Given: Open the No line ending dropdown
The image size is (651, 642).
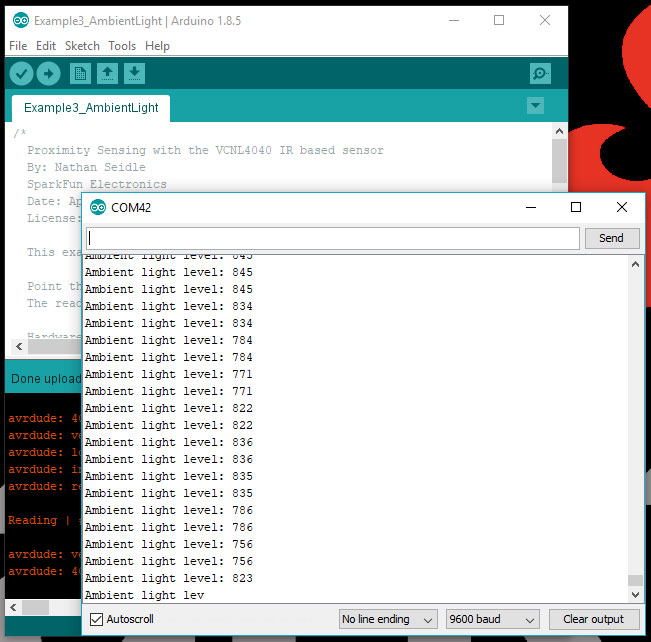Looking at the screenshot, I should pyautogui.click(x=388, y=619).
